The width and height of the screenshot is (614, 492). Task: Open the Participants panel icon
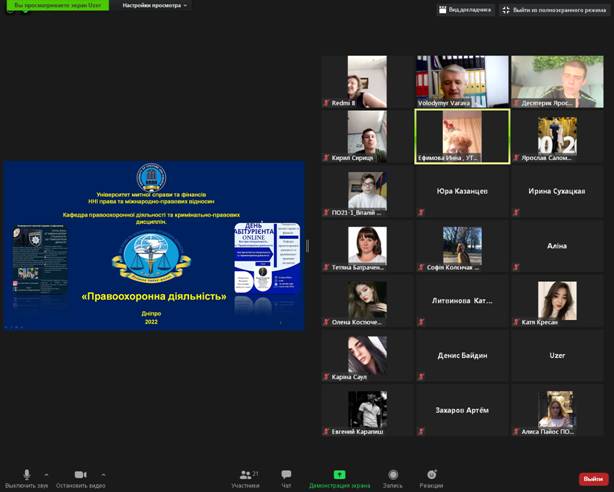(245, 475)
